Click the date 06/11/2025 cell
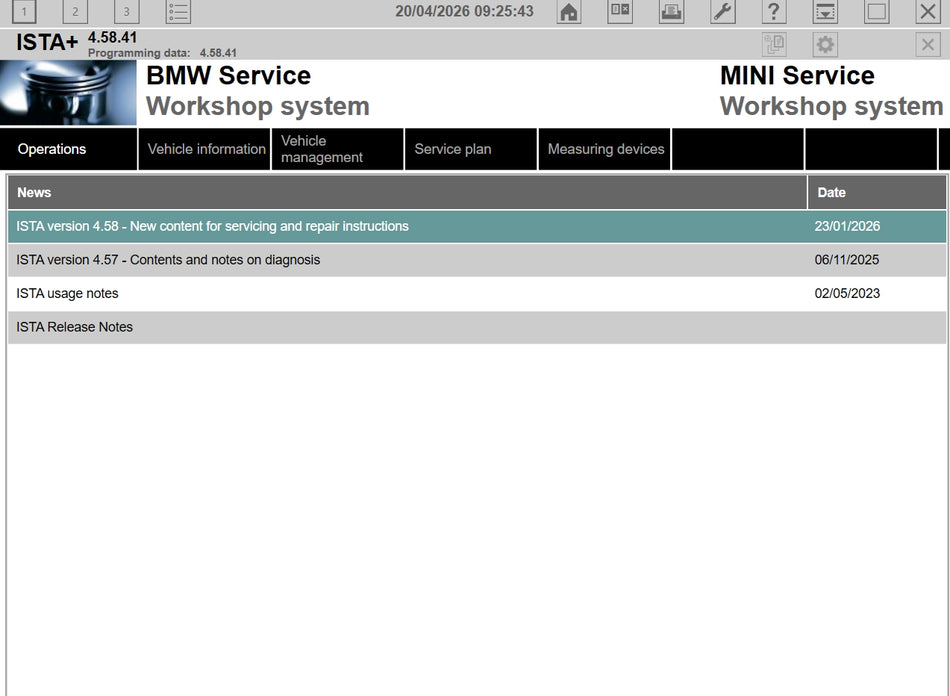The width and height of the screenshot is (950, 696). (846, 260)
